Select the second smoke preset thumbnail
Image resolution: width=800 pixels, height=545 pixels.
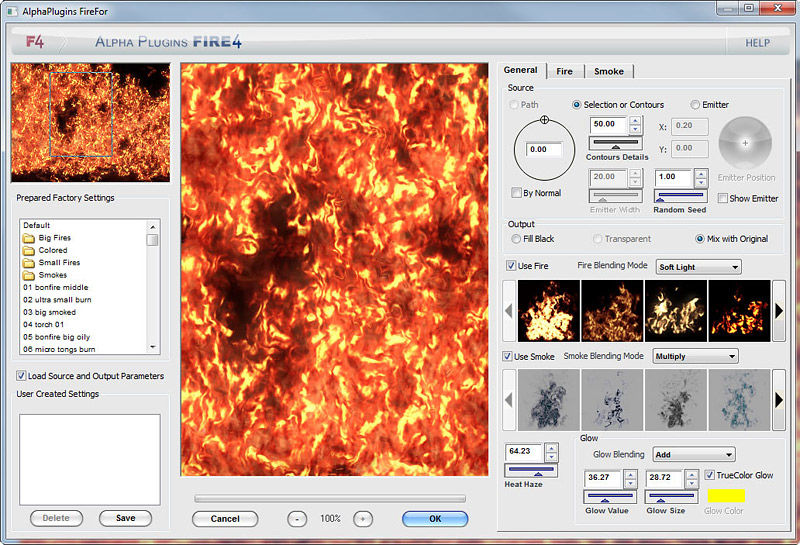[612, 400]
